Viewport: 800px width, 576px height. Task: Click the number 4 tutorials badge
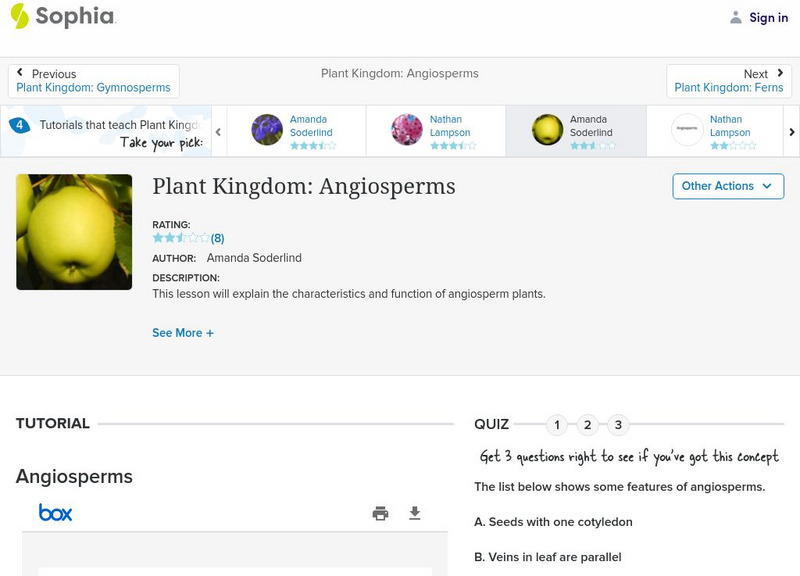19,126
